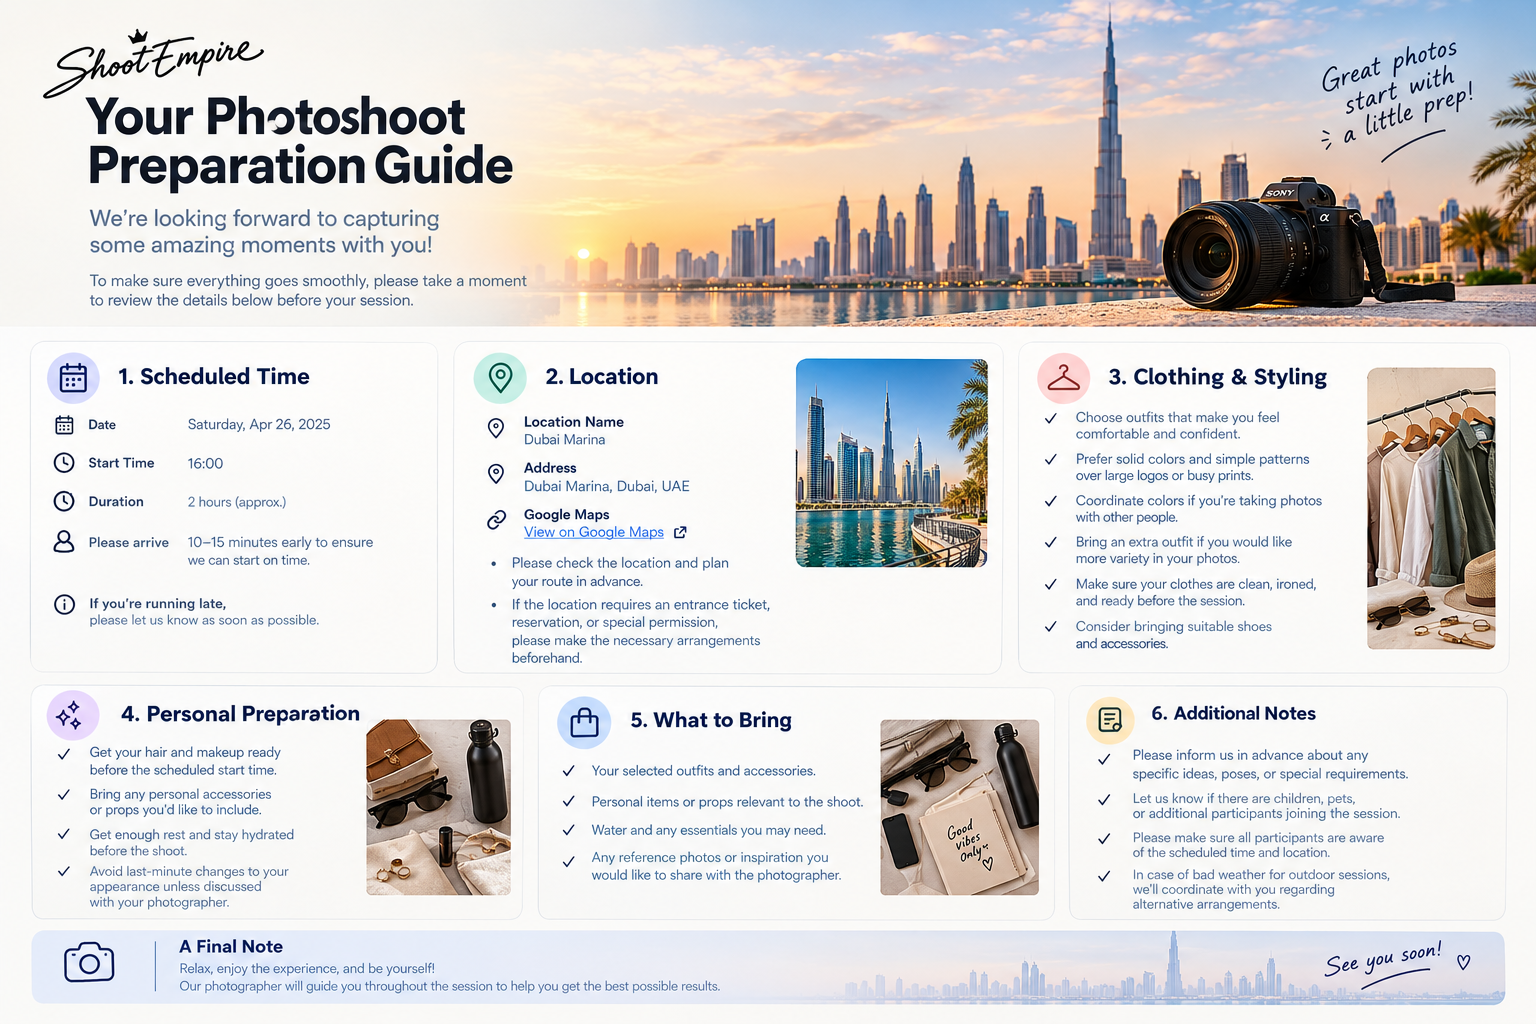Click the start time value 16:00
This screenshot has height=1024, width=1536.
(206, 464)
